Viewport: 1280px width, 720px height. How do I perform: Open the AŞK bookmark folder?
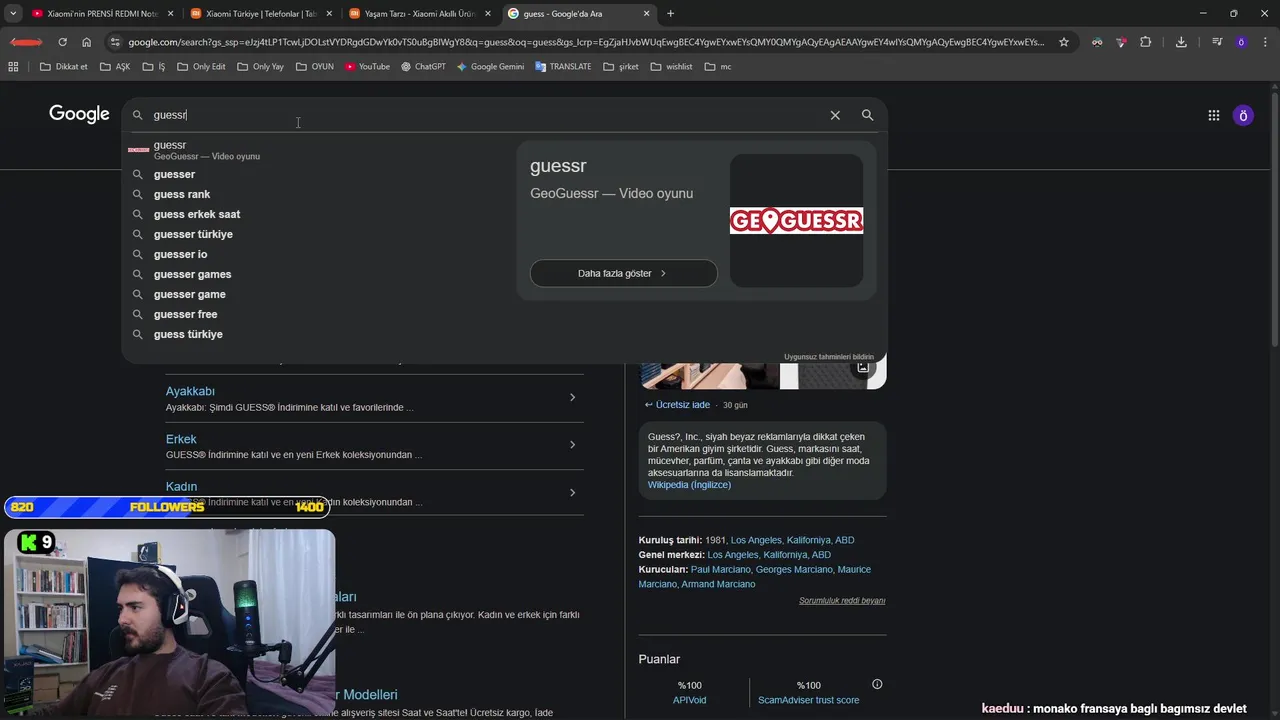coord(115,67)
